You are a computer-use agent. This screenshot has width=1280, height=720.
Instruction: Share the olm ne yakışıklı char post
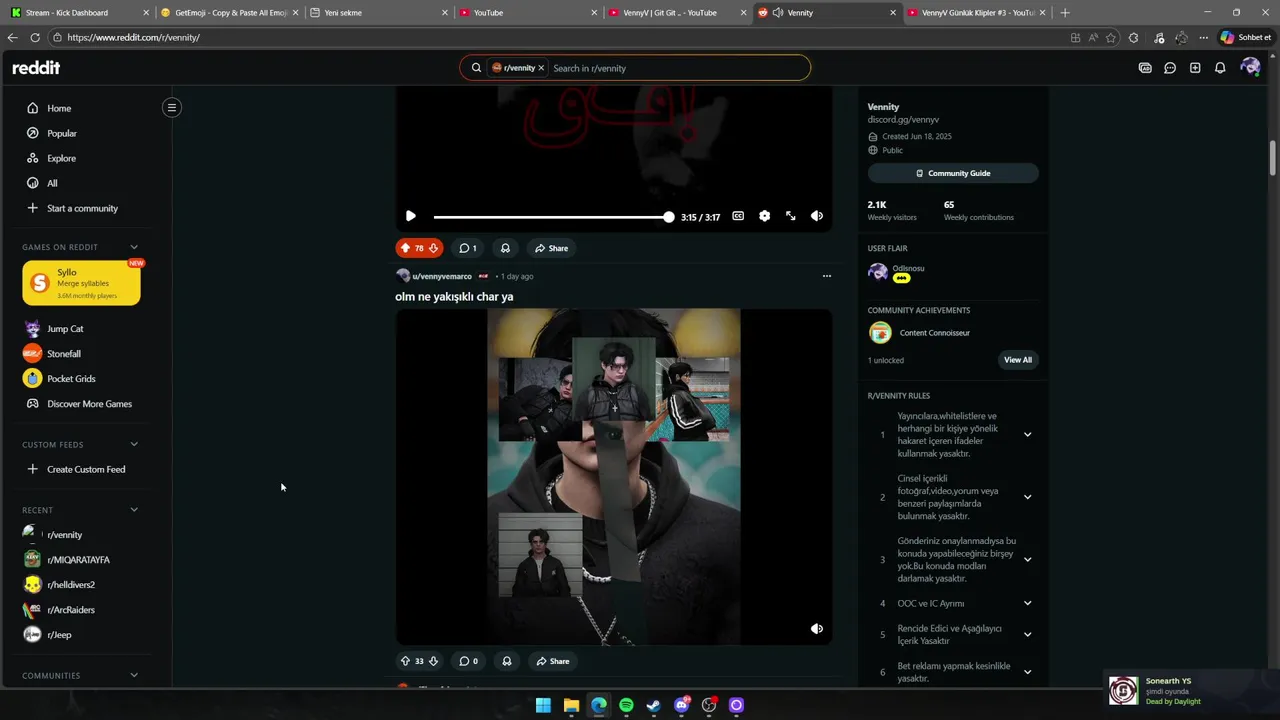point(552,661)
